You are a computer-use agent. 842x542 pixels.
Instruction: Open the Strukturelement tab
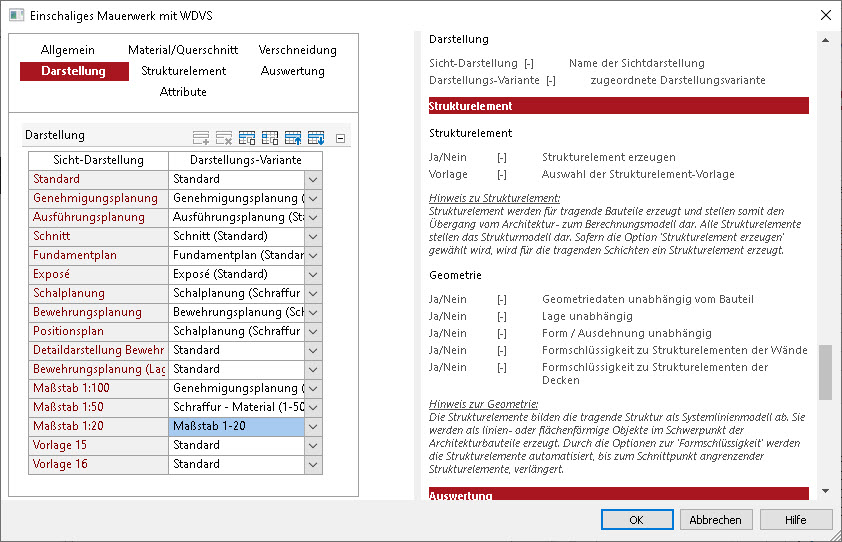[x=184, y=71]
